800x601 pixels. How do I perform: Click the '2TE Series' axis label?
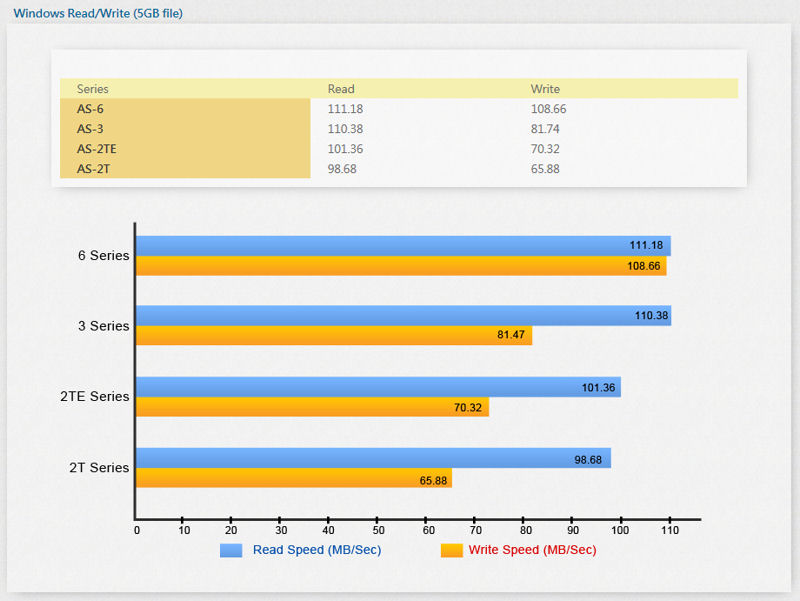(x=94, y=396)
